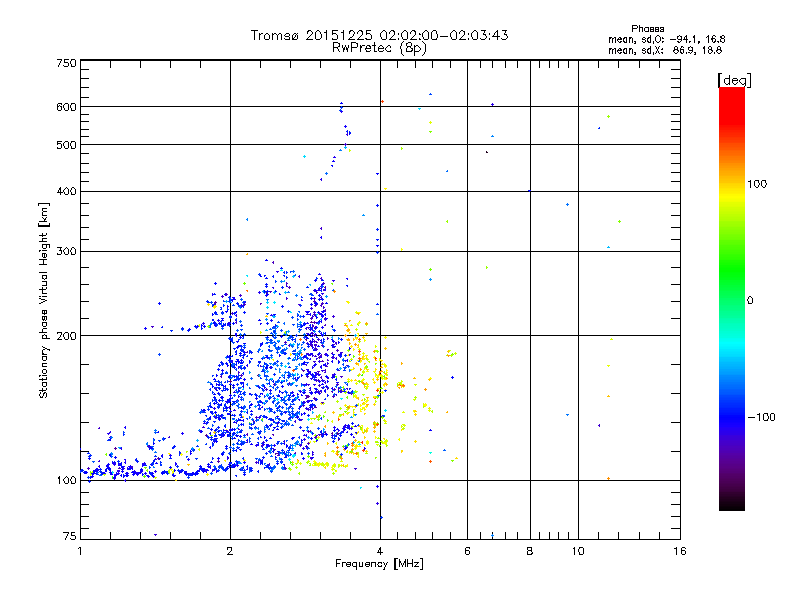Click the x-axis tick label '8'
This screenshot has width=800, height=600.
(530, 551)
